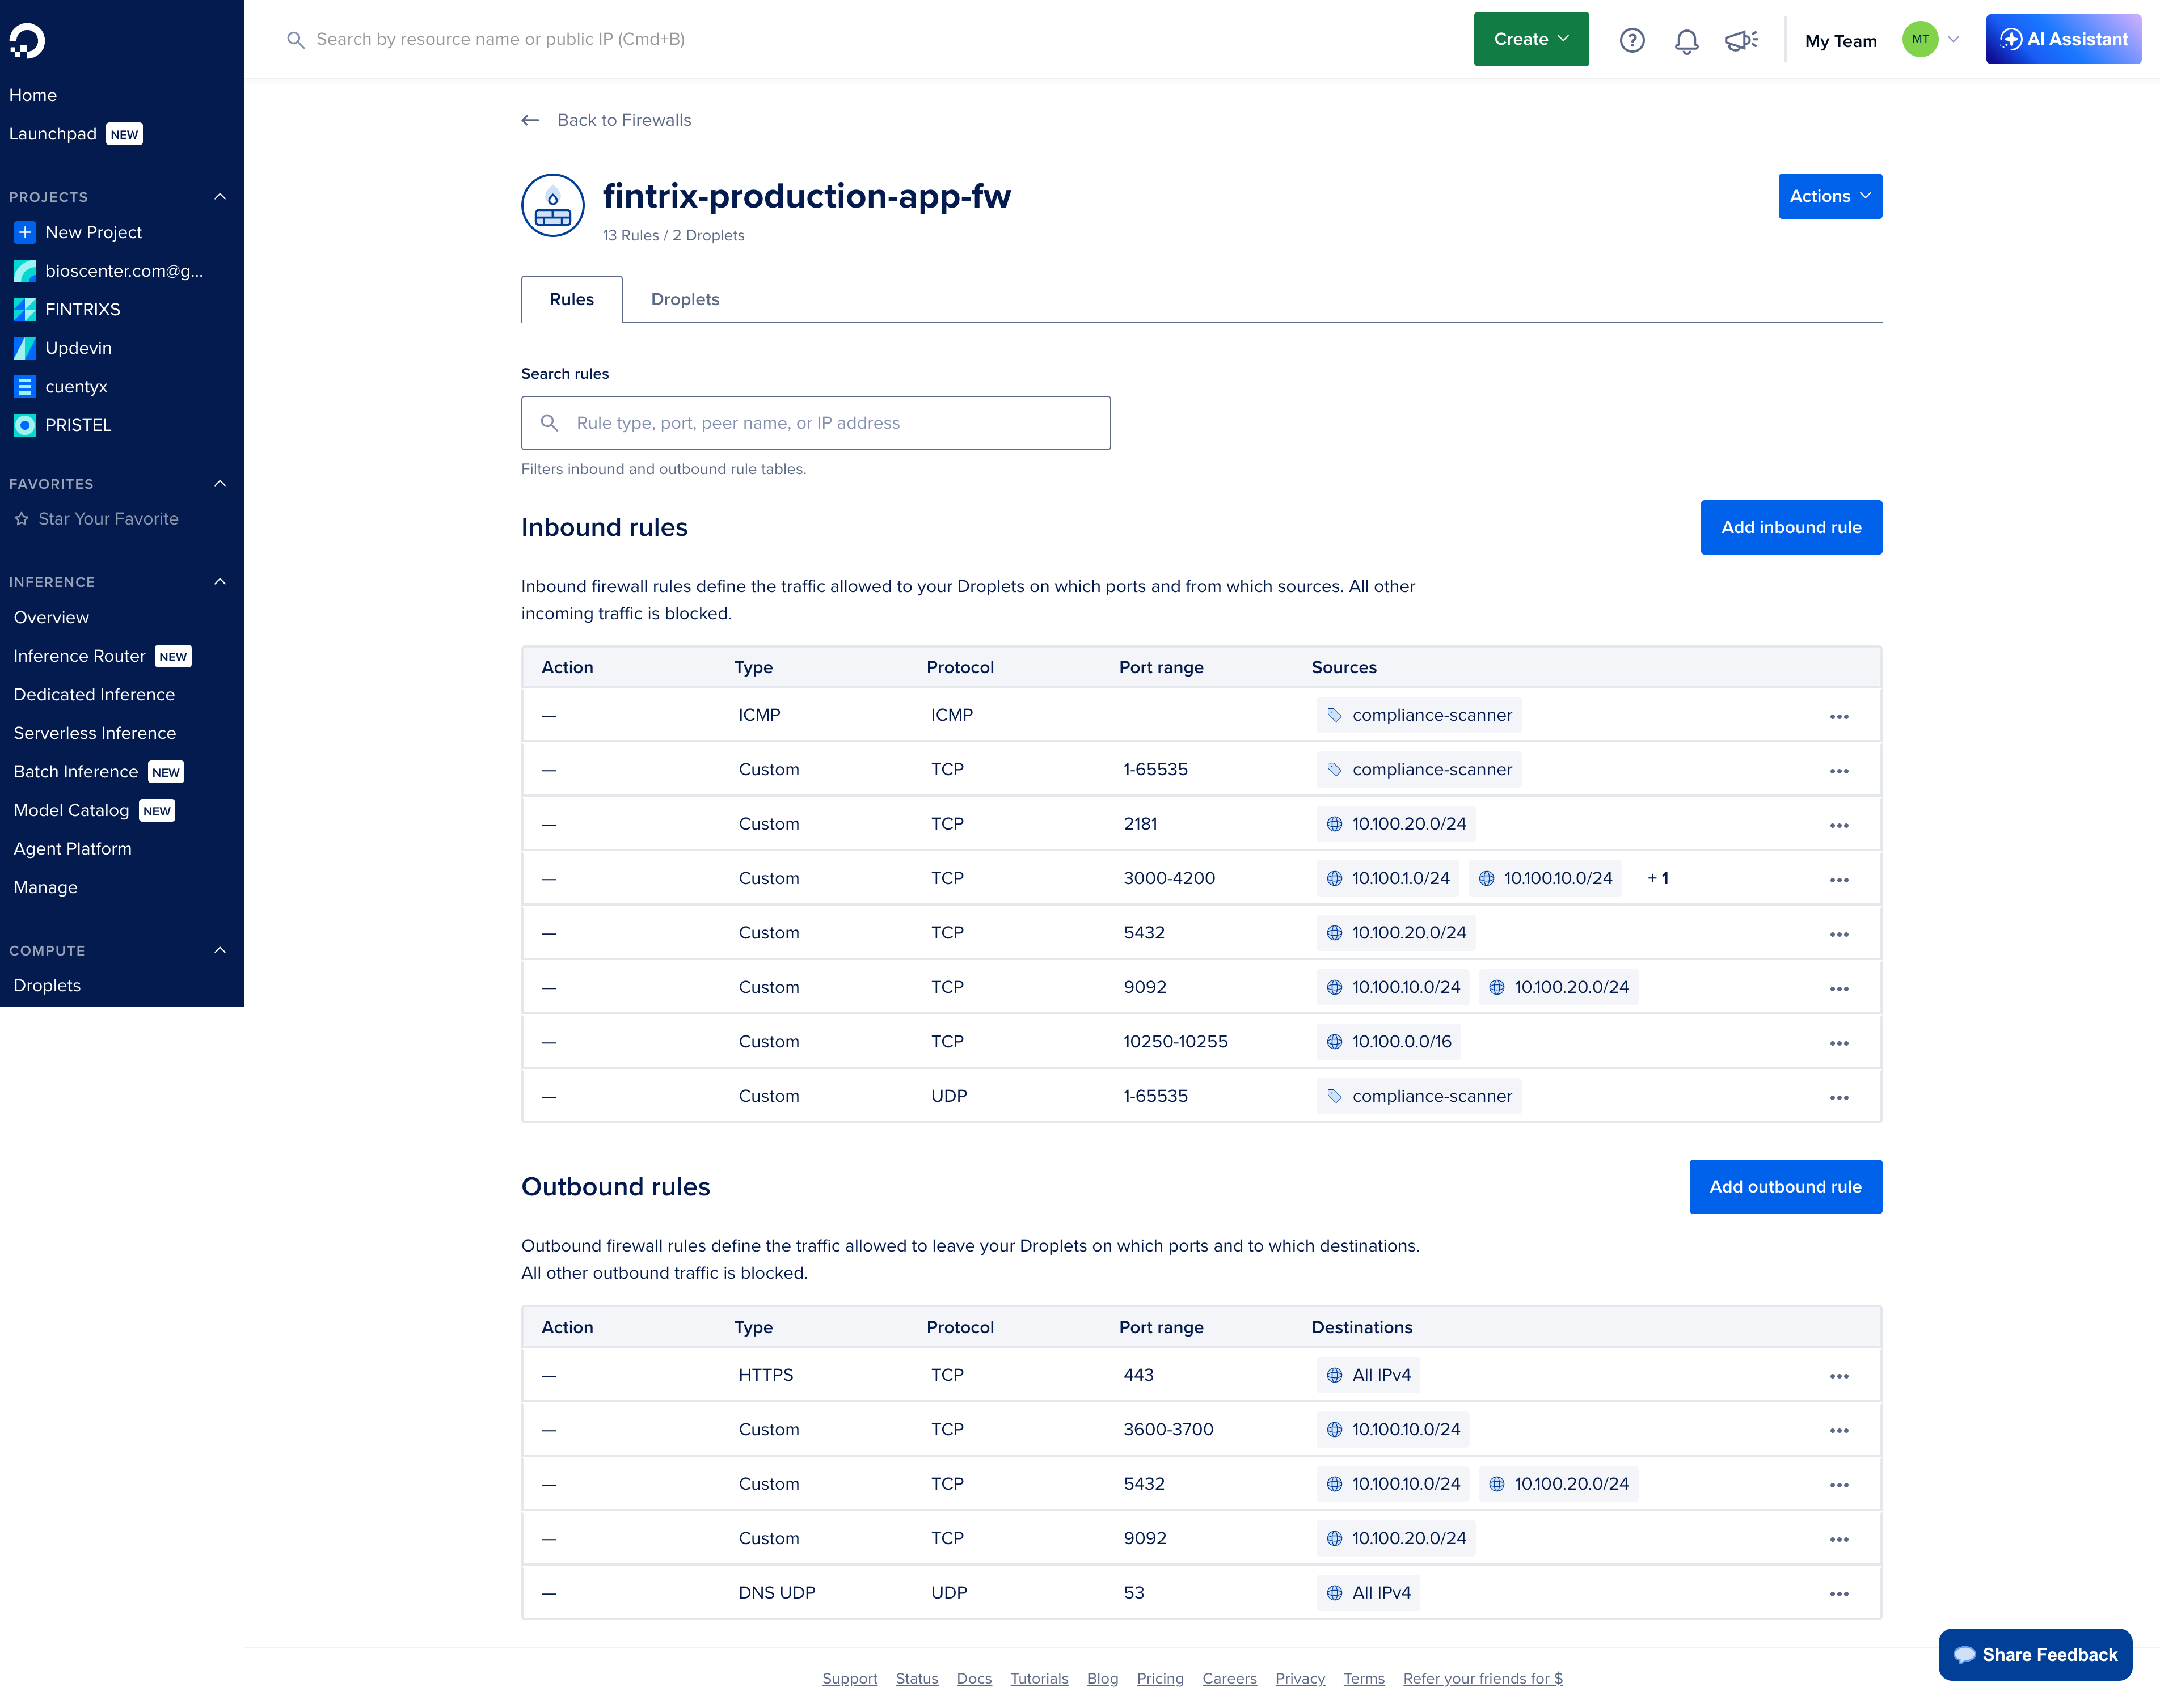Open Batch Inference in sidebar
This screenshot has width=2160, height=1708.
point(76,772)
